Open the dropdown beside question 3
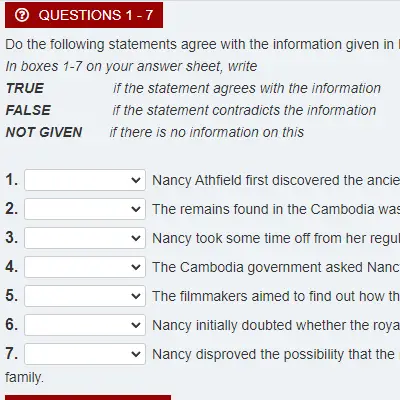400x400 pixels. click(x=85, y=238)
